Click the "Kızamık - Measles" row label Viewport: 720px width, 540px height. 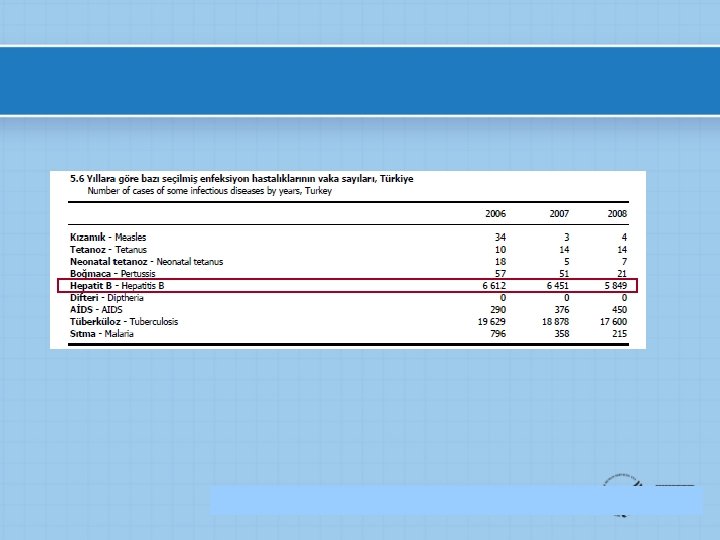point(108,237)
